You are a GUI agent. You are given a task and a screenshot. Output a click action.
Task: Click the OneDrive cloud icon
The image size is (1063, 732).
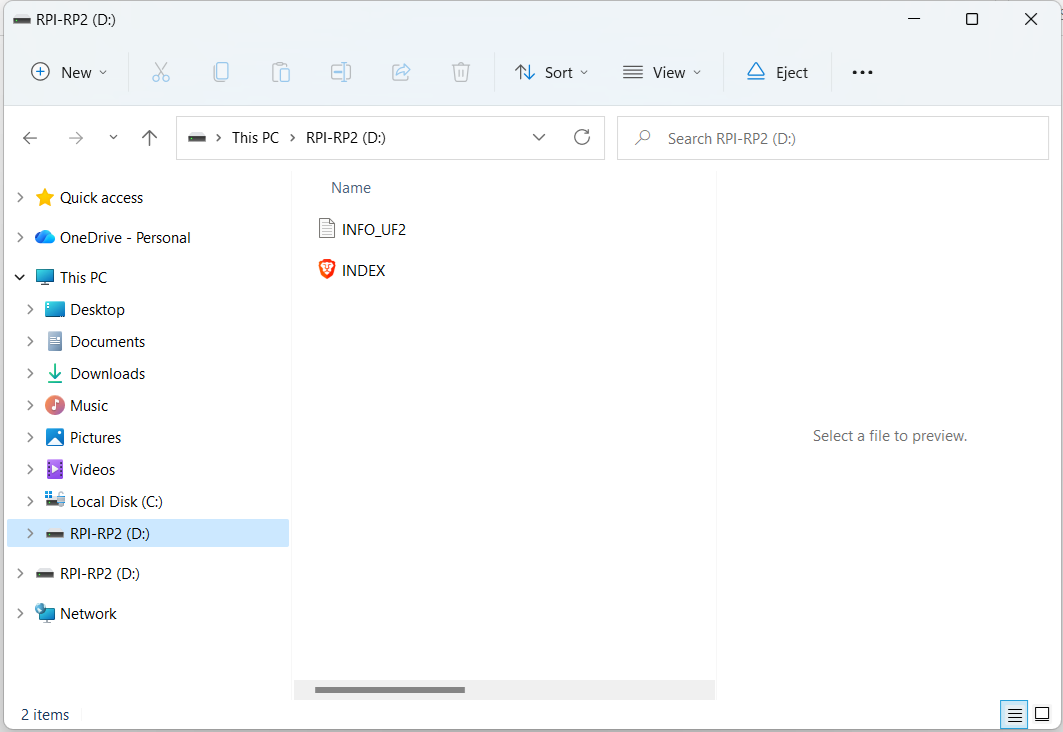pos(45,237)
